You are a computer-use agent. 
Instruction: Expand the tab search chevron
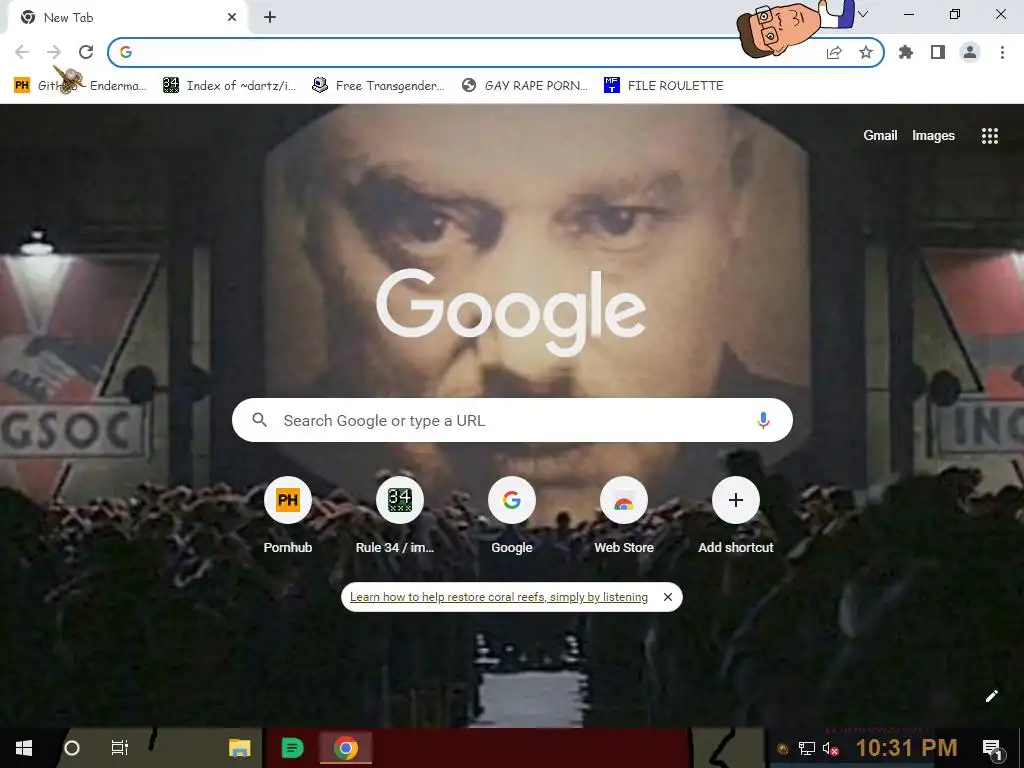pos(863,14)
